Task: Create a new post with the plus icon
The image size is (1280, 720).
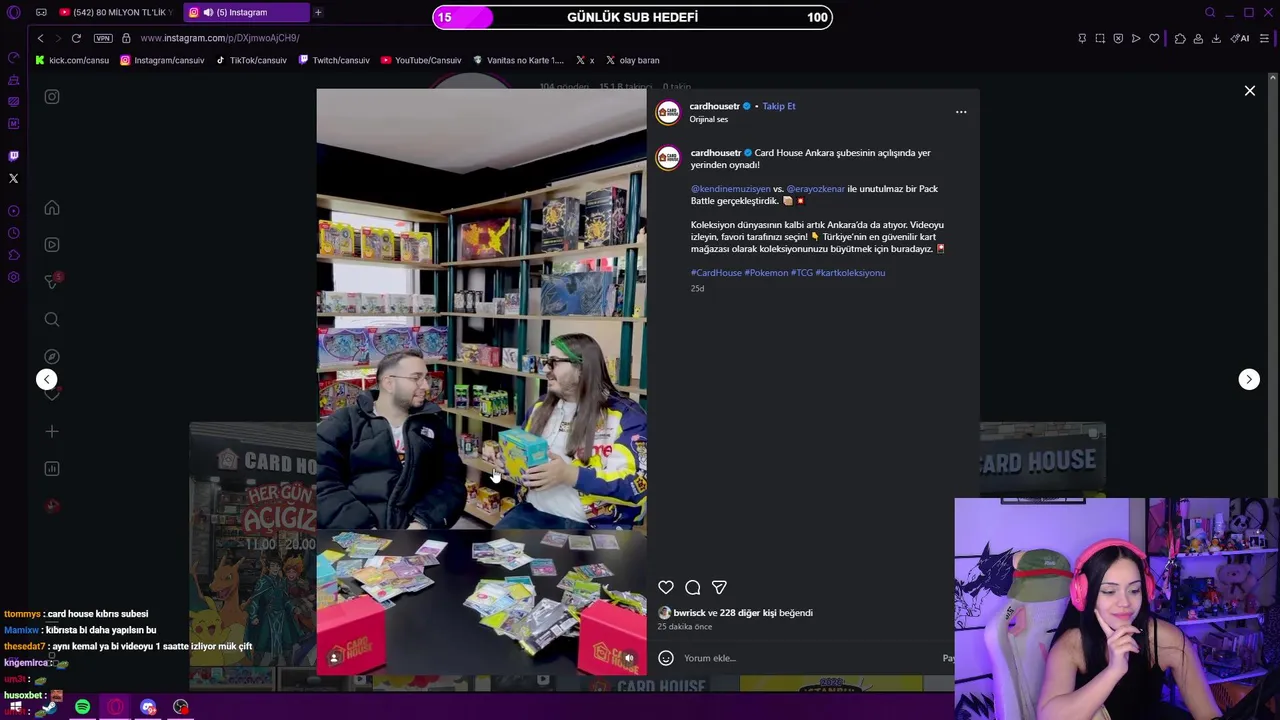Action: pyautogui.click(x=52, y=431)
